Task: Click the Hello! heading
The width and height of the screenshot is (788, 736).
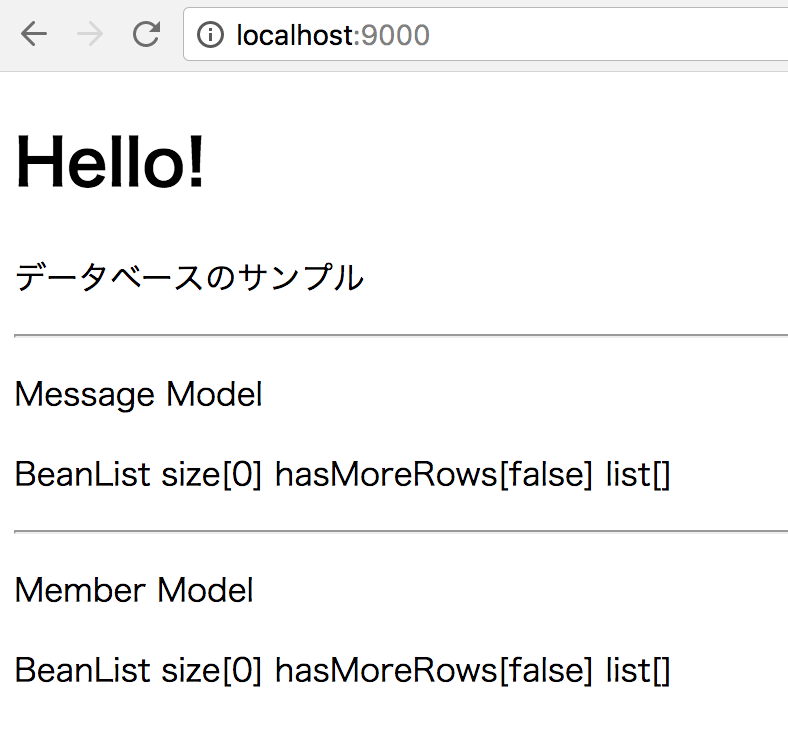Action: click(x=110, y=162)
